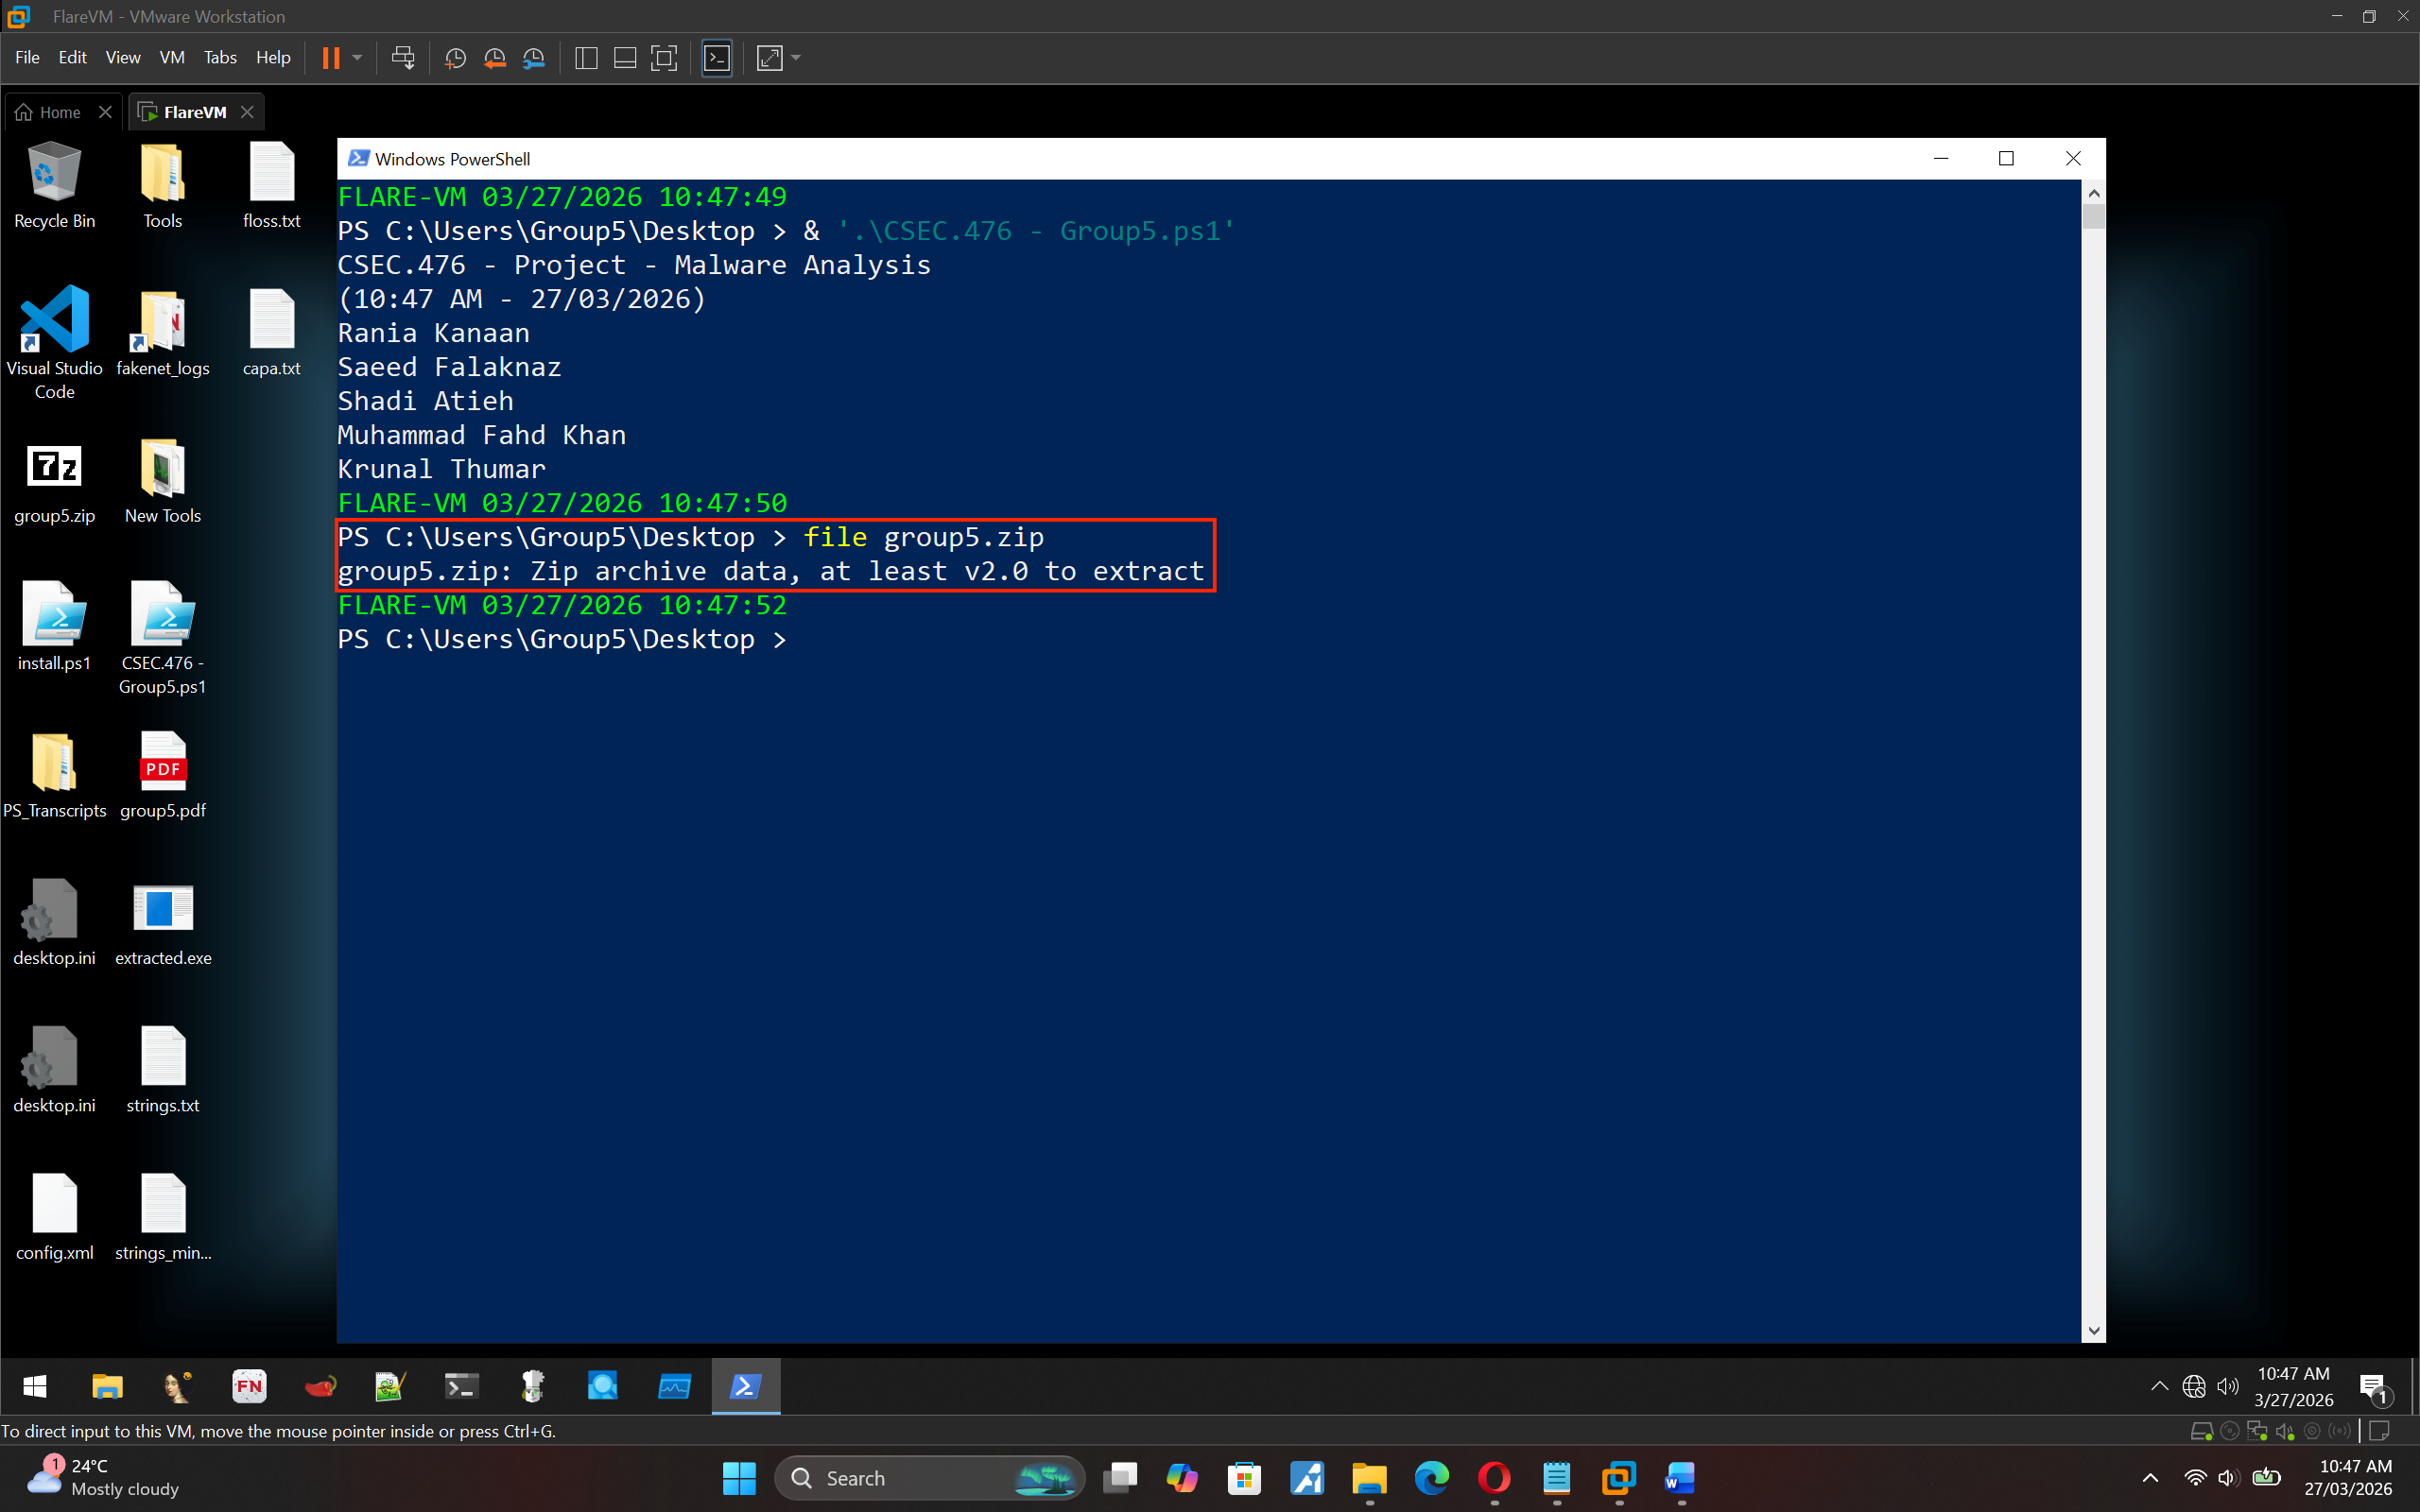
Task: Click the Send Ctrl+Alt+Del toolbar icon
Action: tap(403, 58)
